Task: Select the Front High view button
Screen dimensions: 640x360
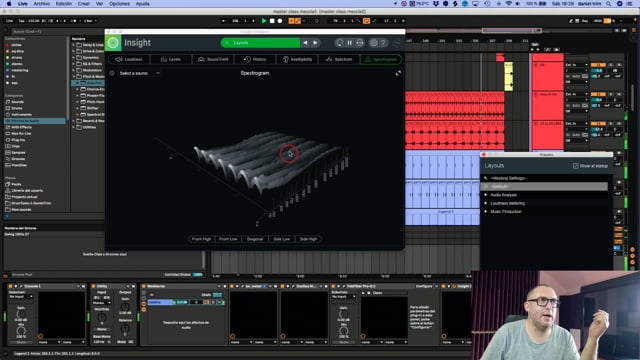Action: 201,239
